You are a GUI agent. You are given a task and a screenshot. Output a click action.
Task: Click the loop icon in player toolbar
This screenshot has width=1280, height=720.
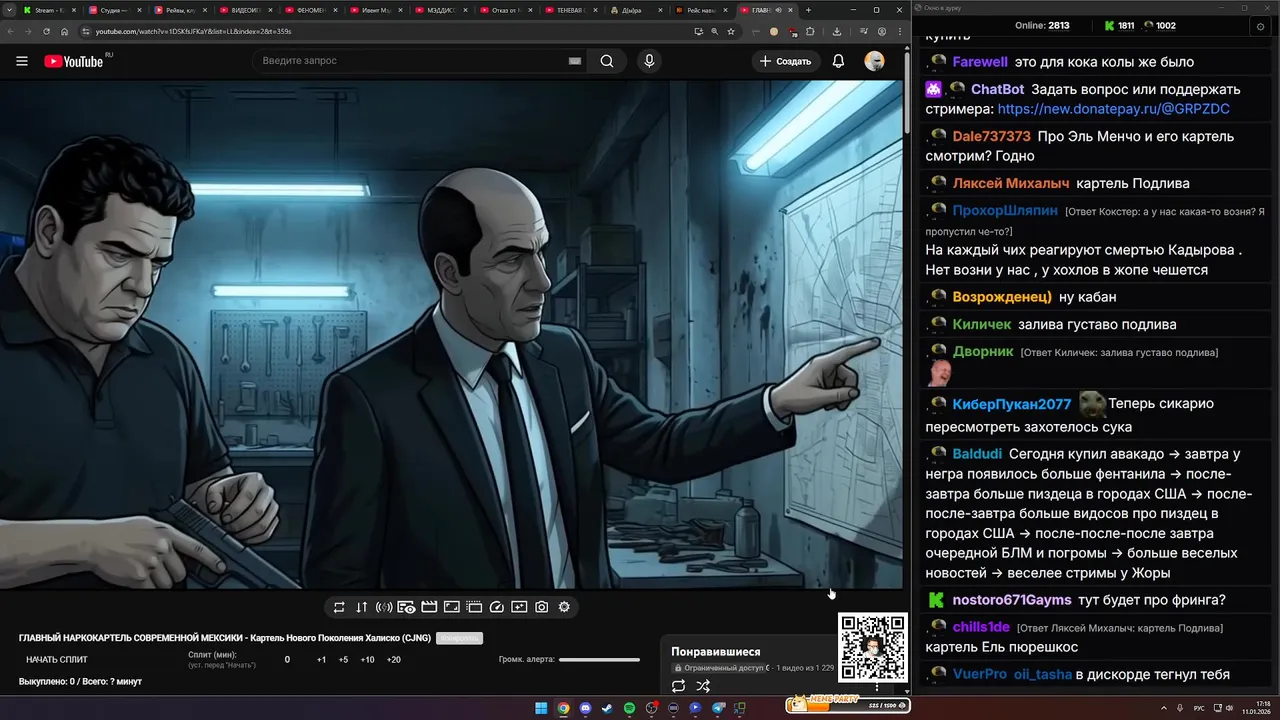point(339,607)
